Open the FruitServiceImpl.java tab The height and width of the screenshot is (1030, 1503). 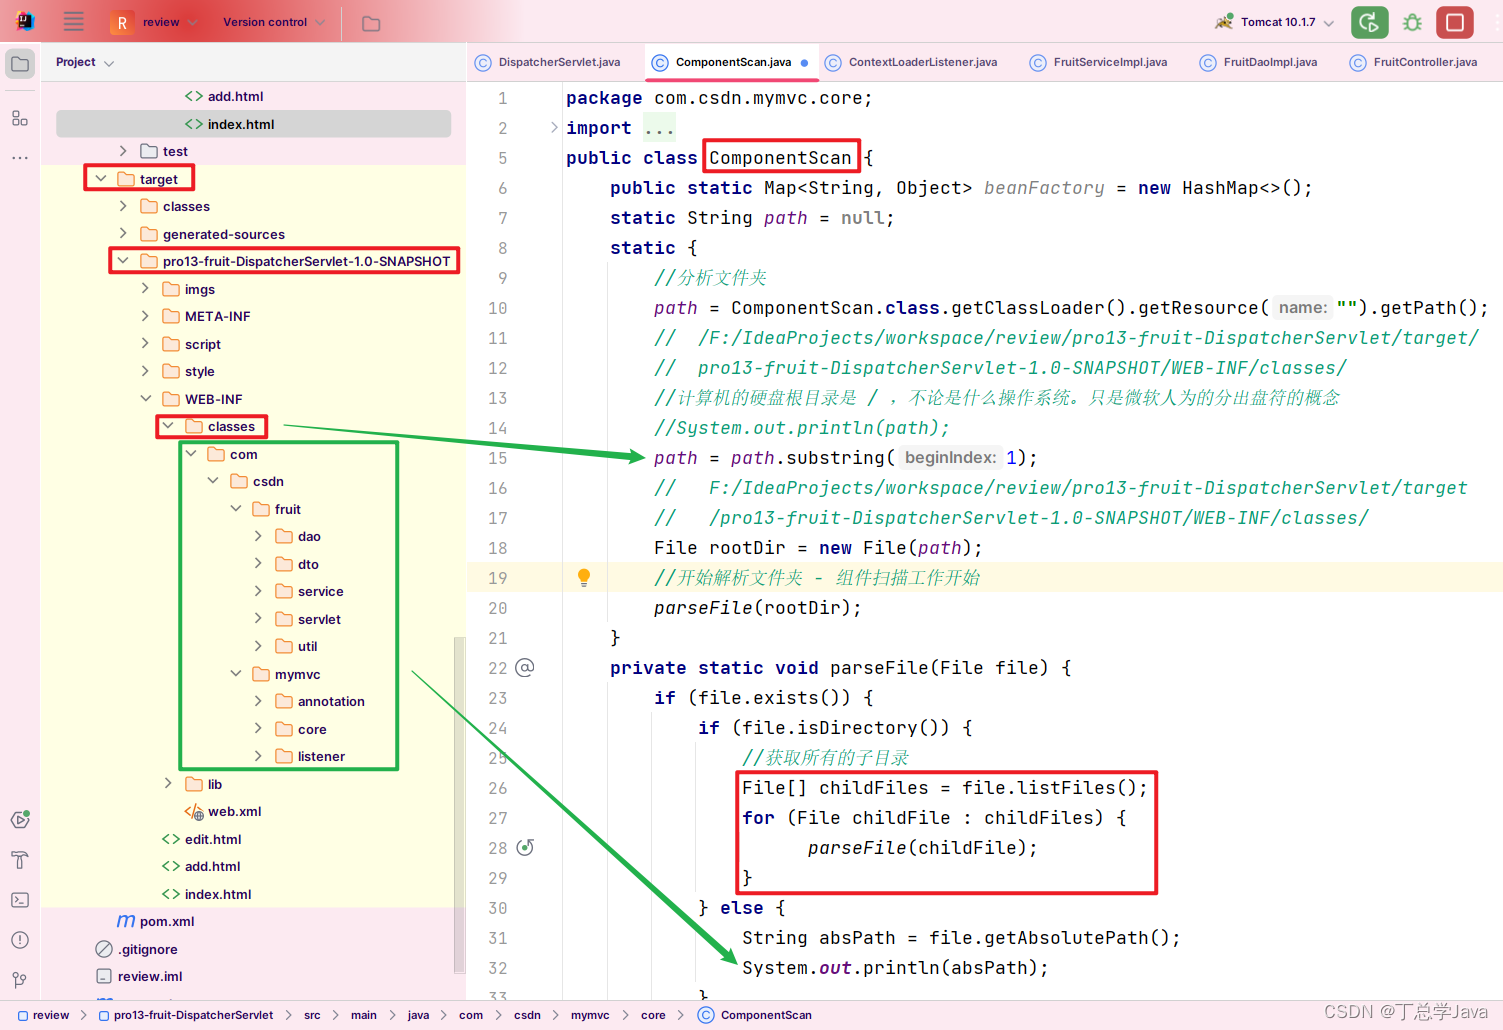[x=1098, y=62]
